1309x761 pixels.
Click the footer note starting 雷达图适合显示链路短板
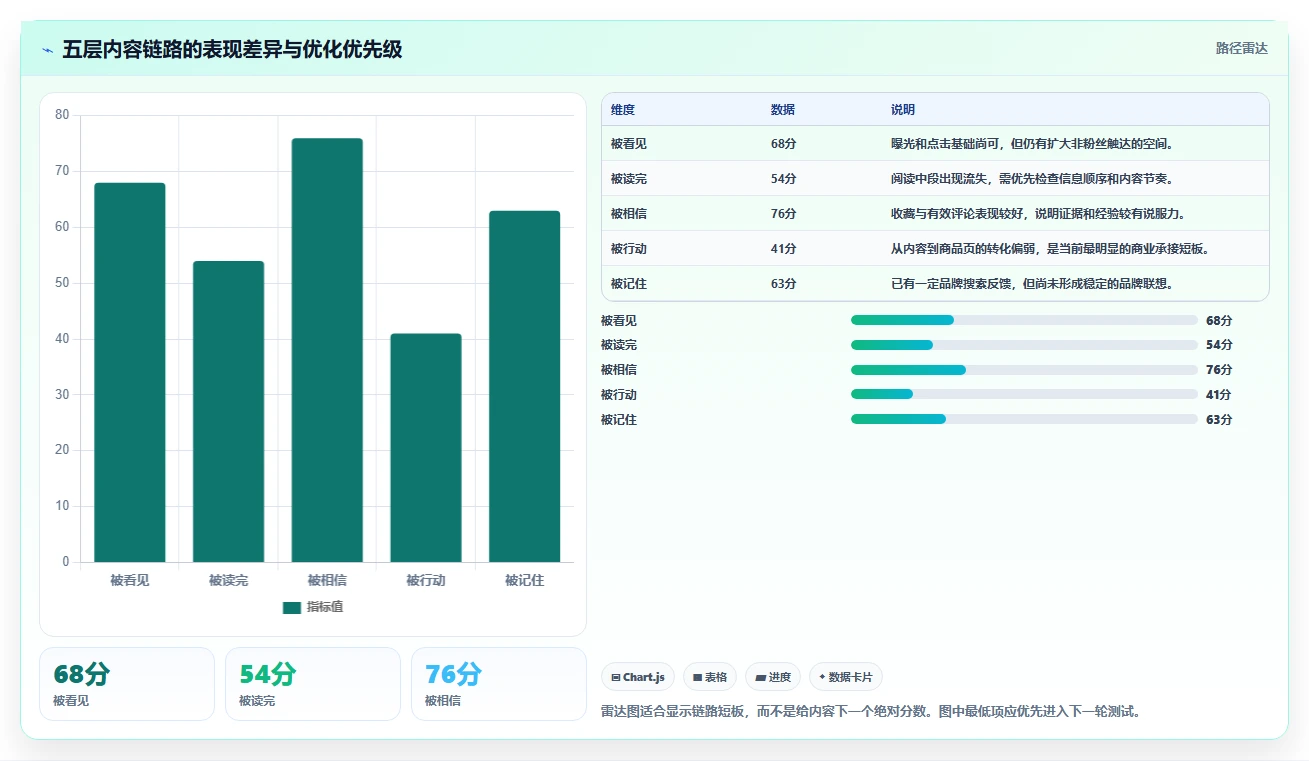(x=871, y=712)
